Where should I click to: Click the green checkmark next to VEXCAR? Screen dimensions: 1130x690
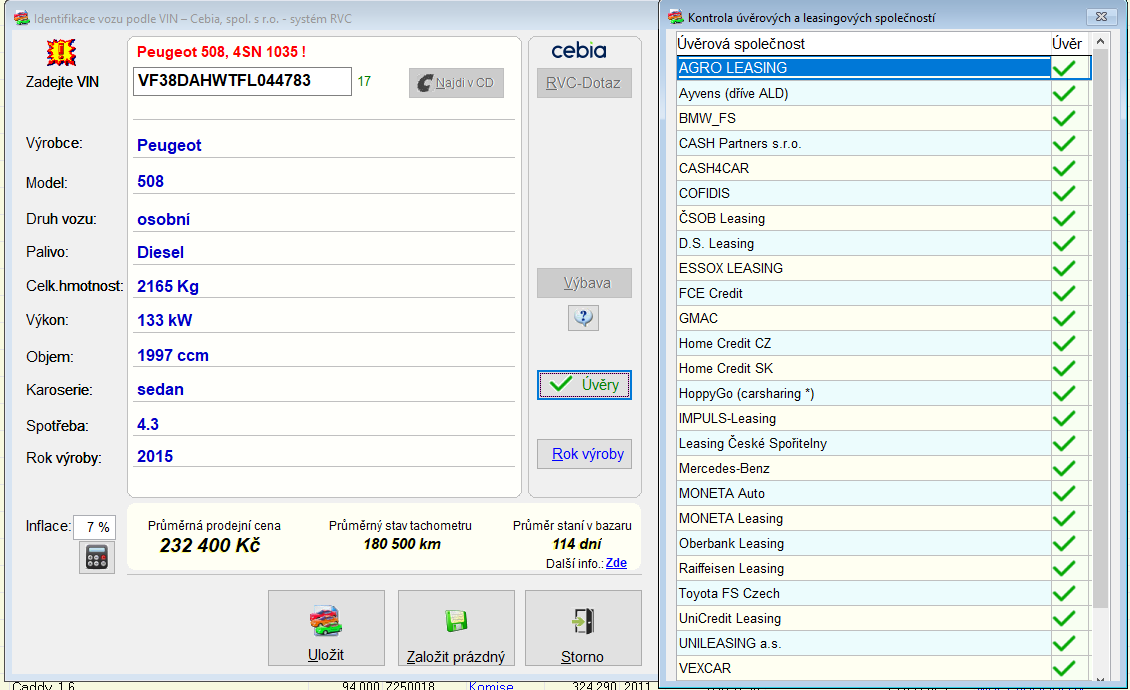pyautogui.click(x=1066, y=668)
